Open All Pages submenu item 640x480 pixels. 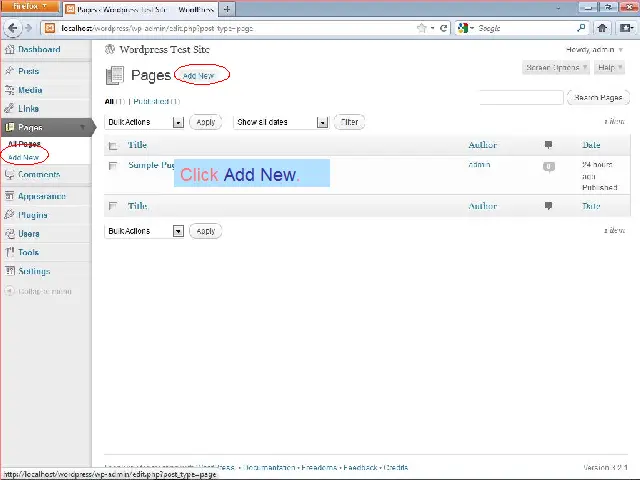[24, 144]
